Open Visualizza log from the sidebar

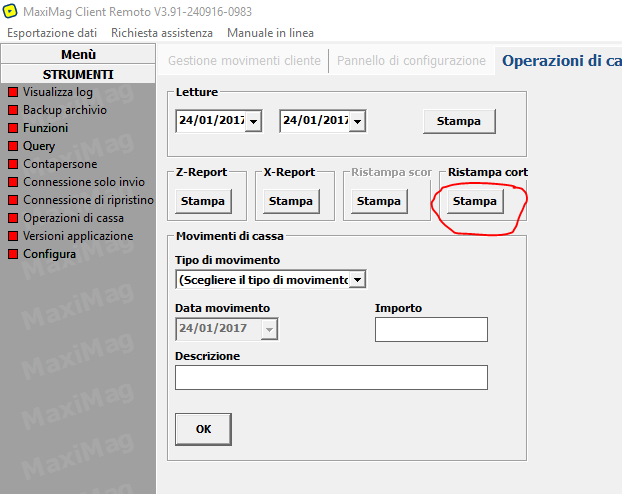click(58, 92)
